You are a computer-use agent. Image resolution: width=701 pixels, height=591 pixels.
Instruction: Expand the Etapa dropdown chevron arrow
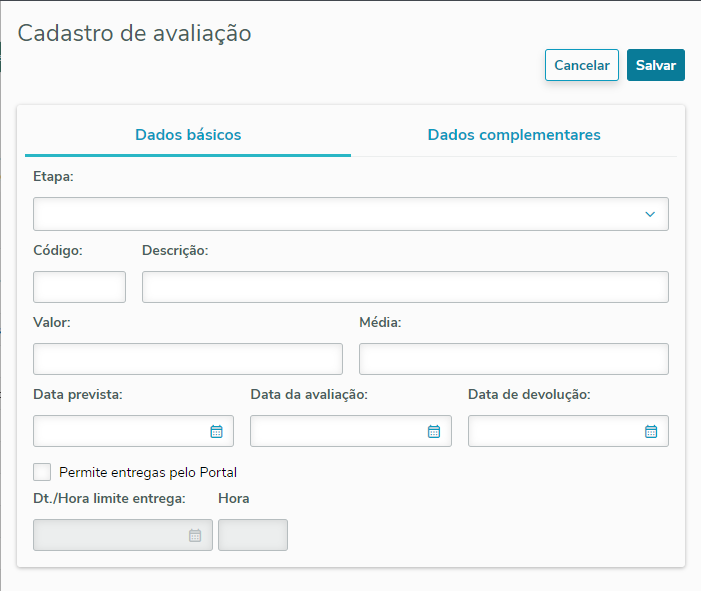650,214
